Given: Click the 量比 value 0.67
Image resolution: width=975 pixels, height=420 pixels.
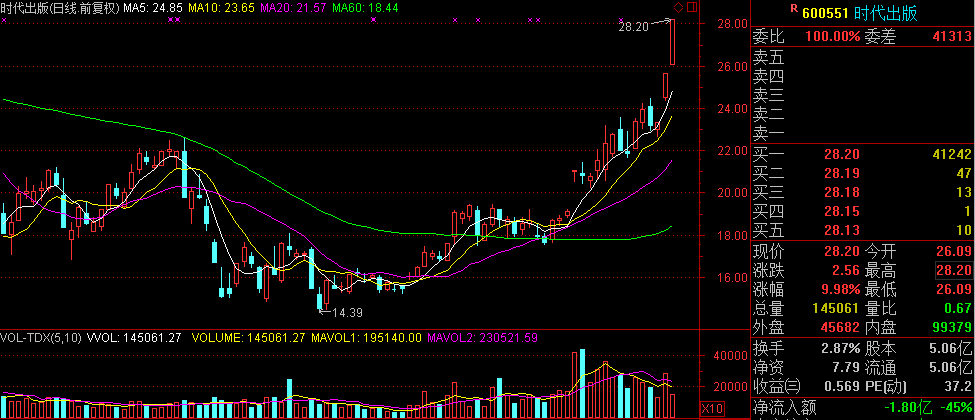Looking at the screenshot, I should (x=958, y=308).
